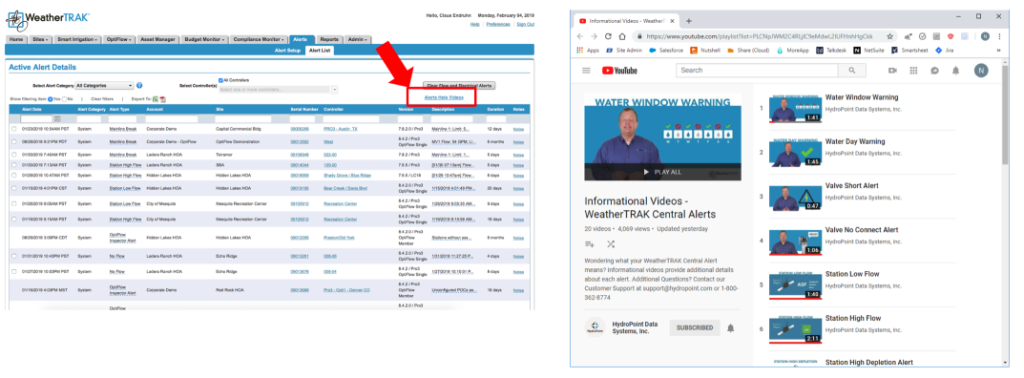
Task: Open the Alert Date calendar picker icon
Action: click(57, 119)
